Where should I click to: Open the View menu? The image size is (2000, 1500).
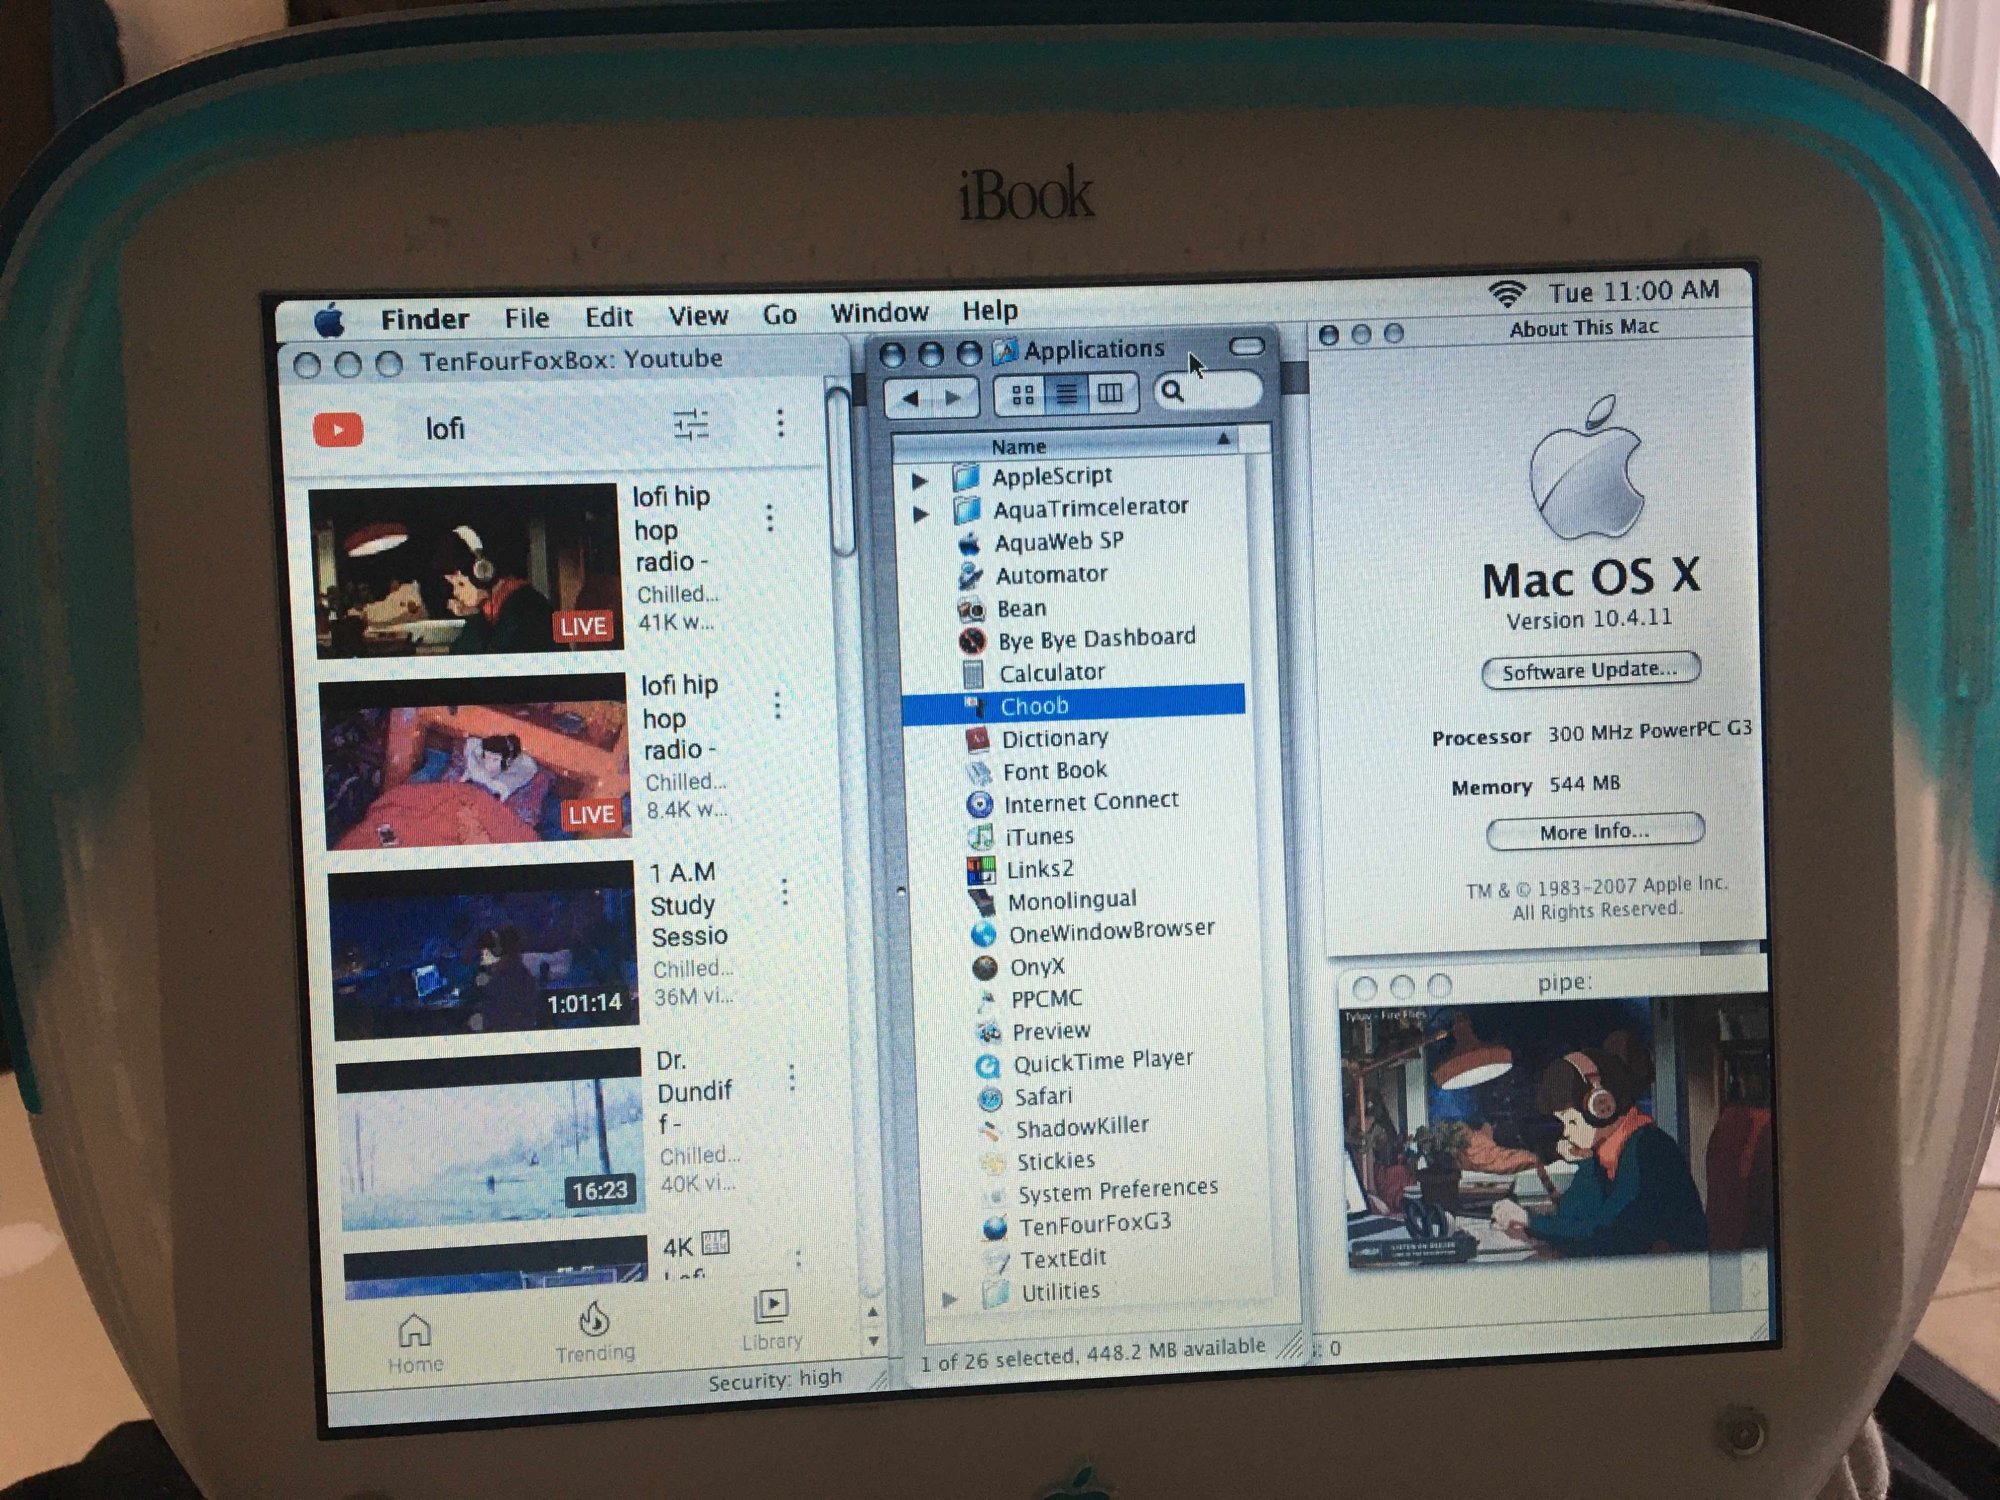coord(698,316)
